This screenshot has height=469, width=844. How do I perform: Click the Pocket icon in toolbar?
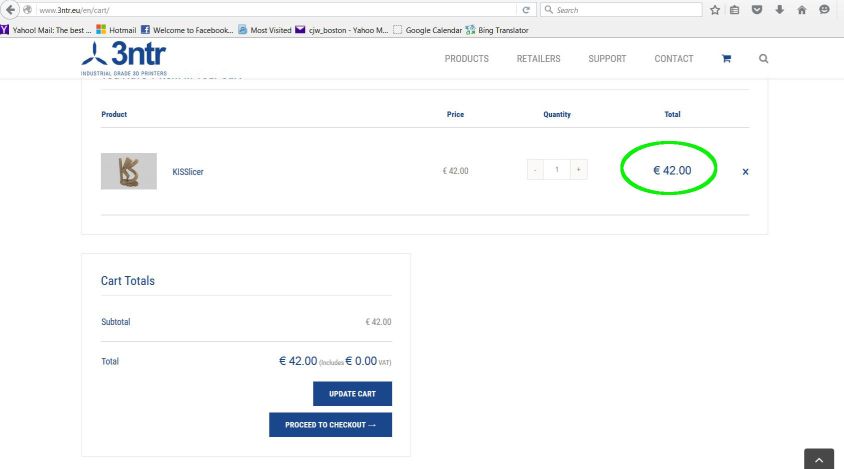coord(757,10)
